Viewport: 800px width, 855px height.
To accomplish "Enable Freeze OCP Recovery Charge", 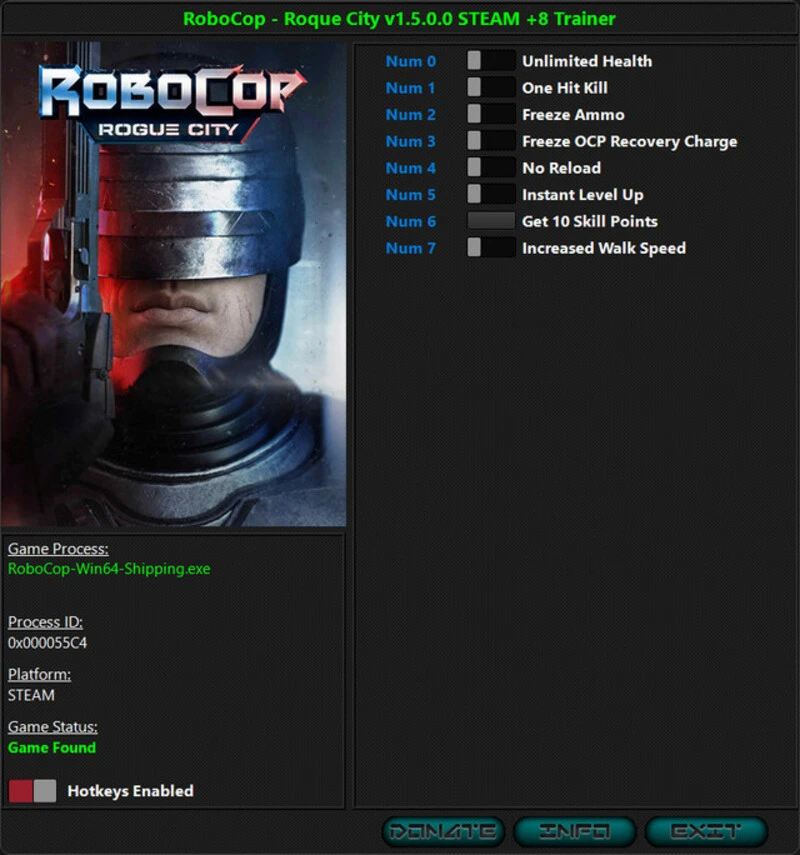I will click(x=490, y=141).
